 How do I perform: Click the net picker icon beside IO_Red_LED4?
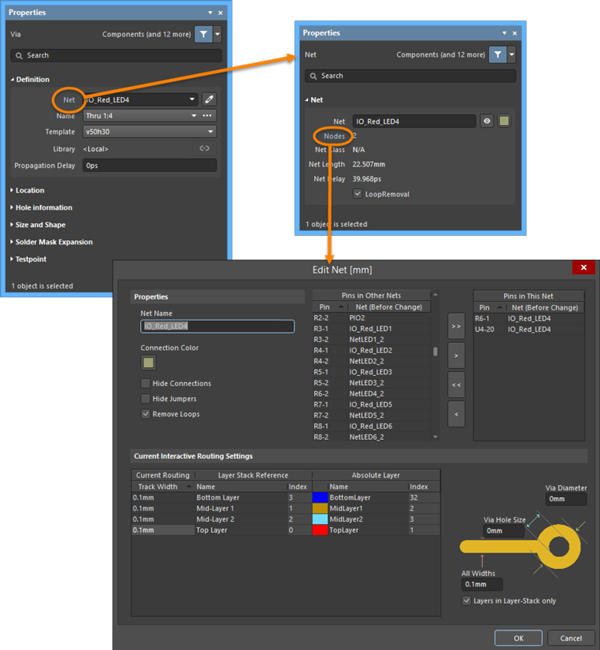[210, 99]
